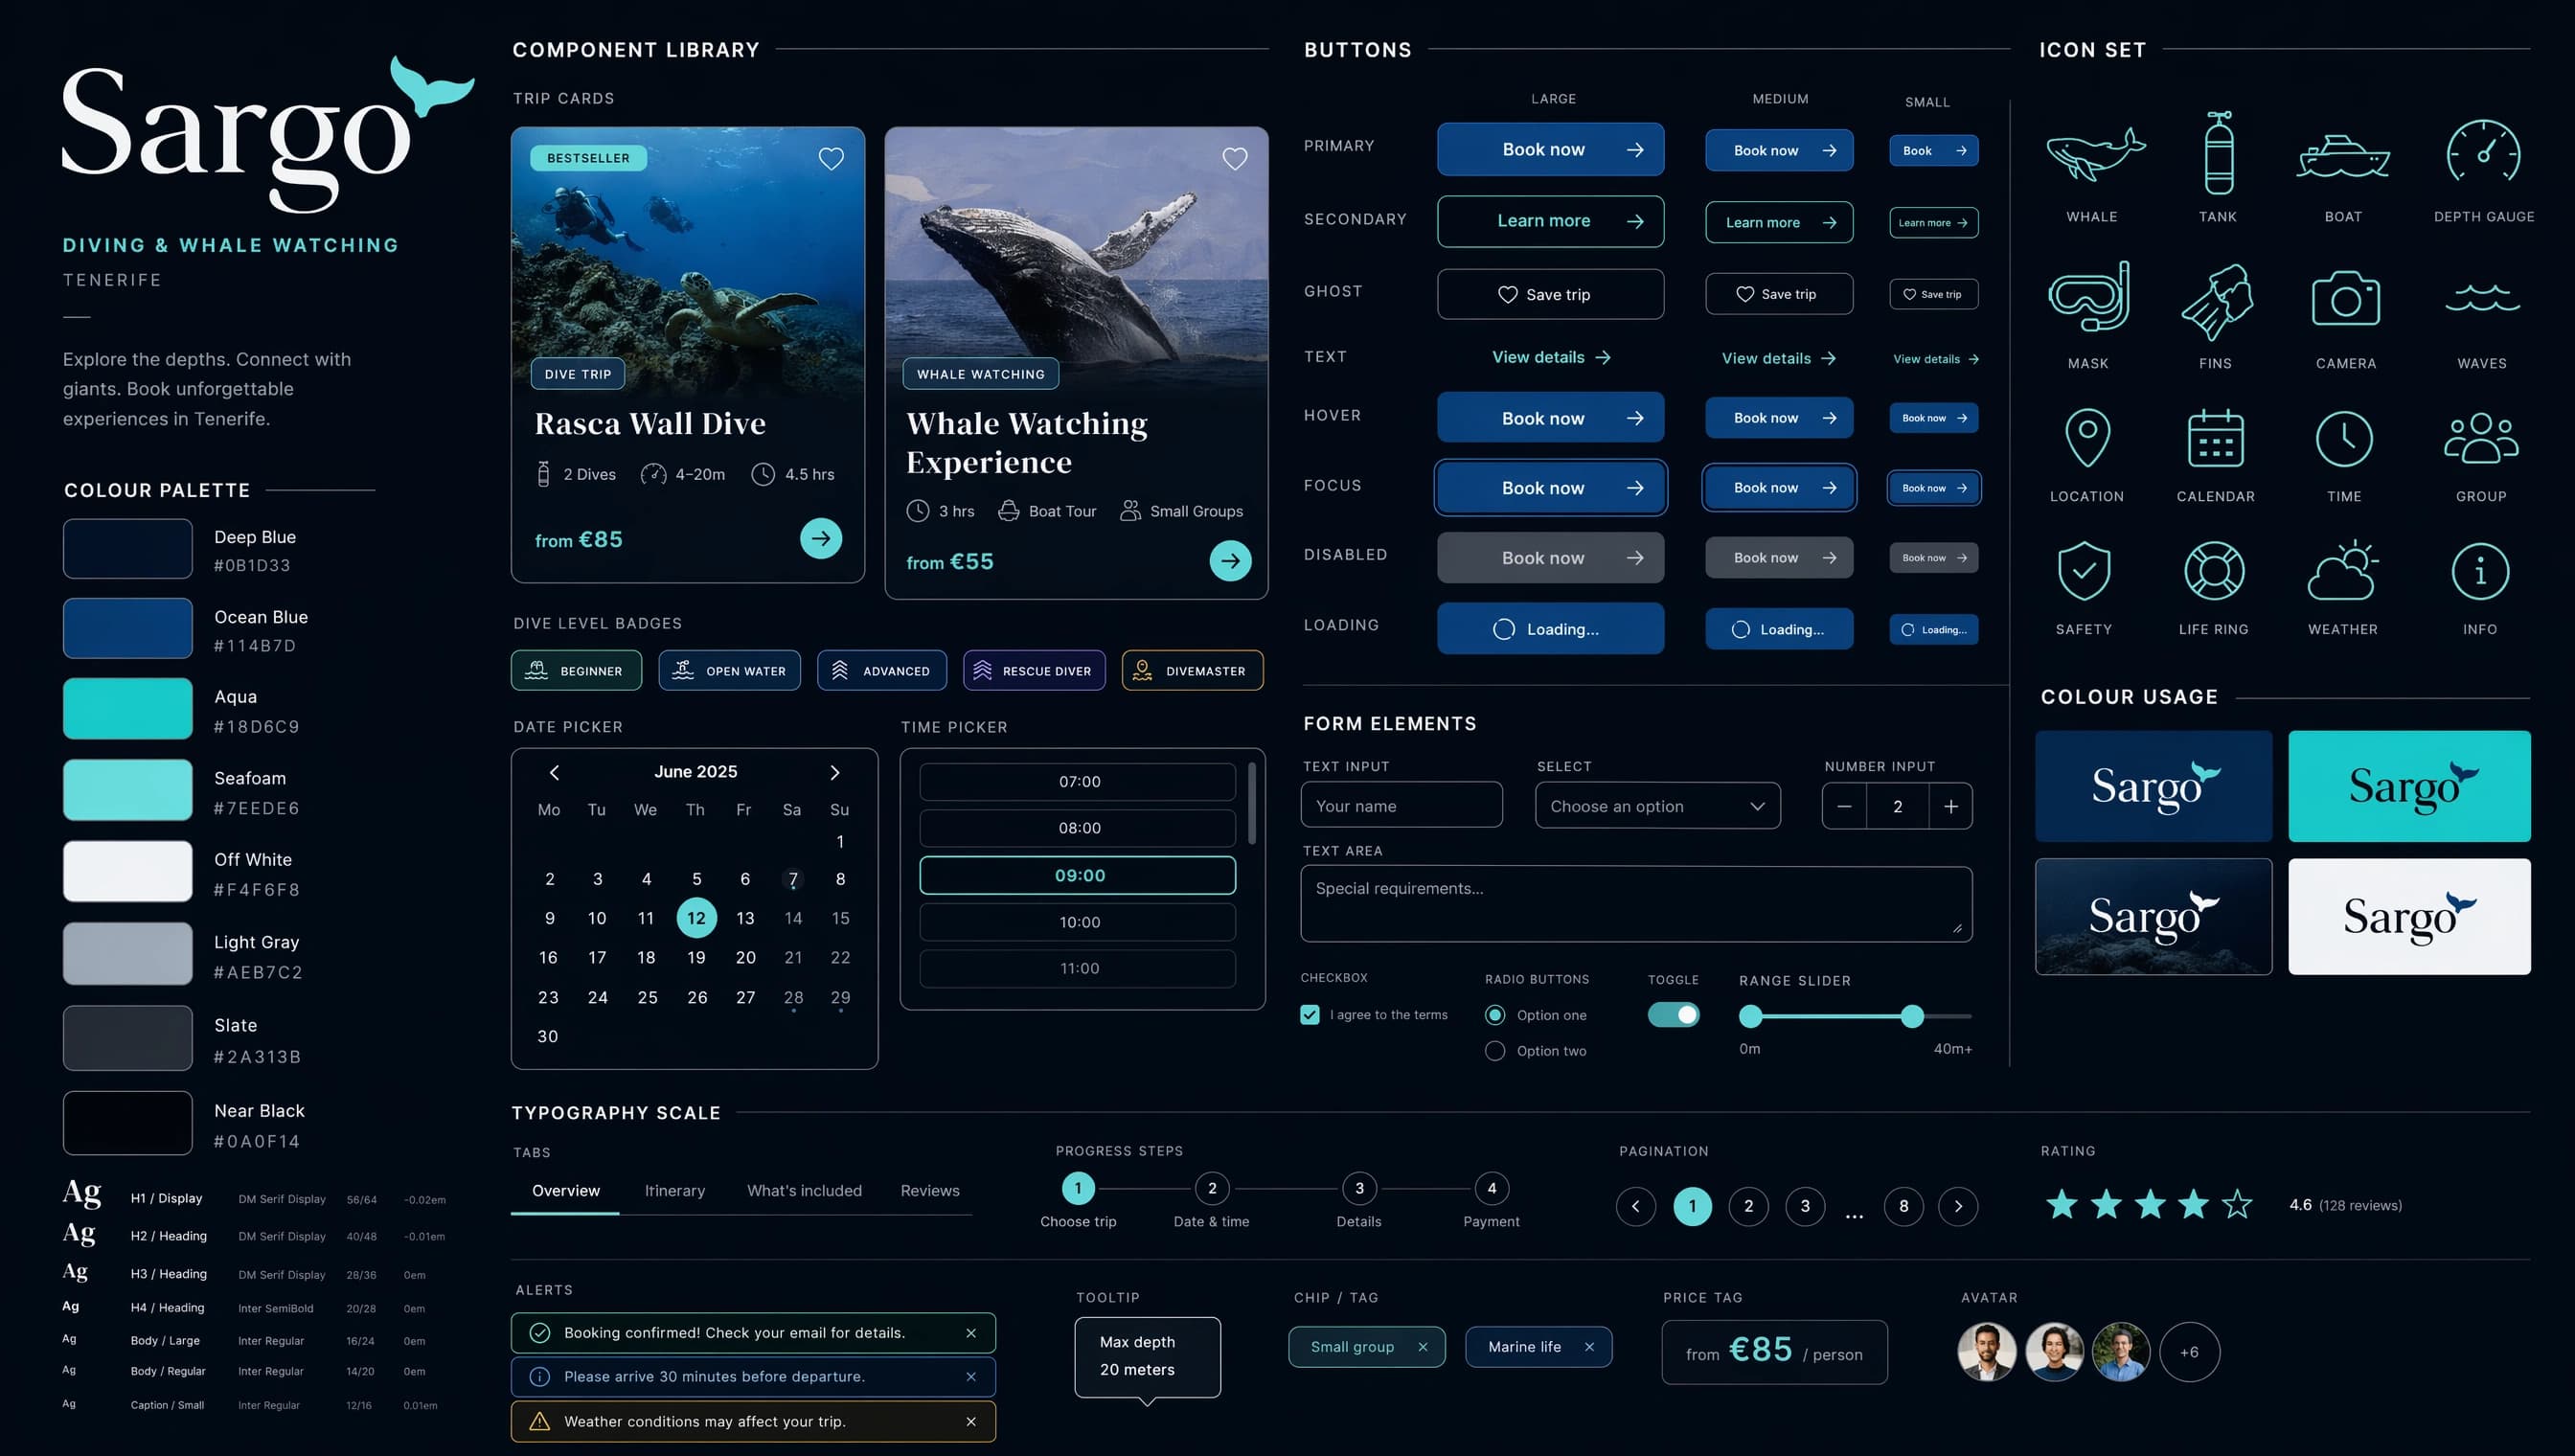This screenshot has height=1456, width=2575.
Task: Open the What's included tab
Action: point(804,1191)
